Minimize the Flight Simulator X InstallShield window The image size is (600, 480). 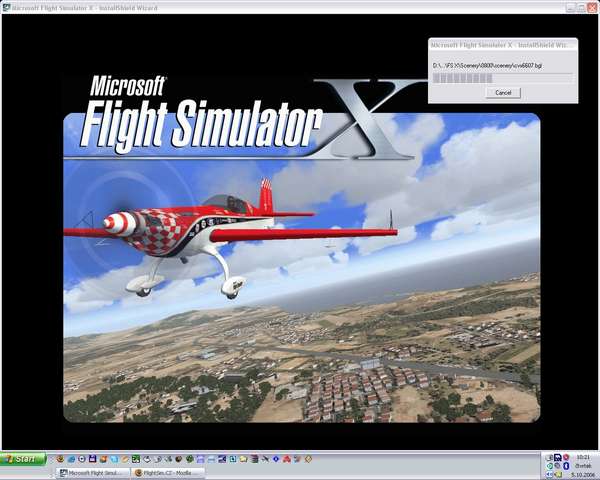[x=571, y=7]
